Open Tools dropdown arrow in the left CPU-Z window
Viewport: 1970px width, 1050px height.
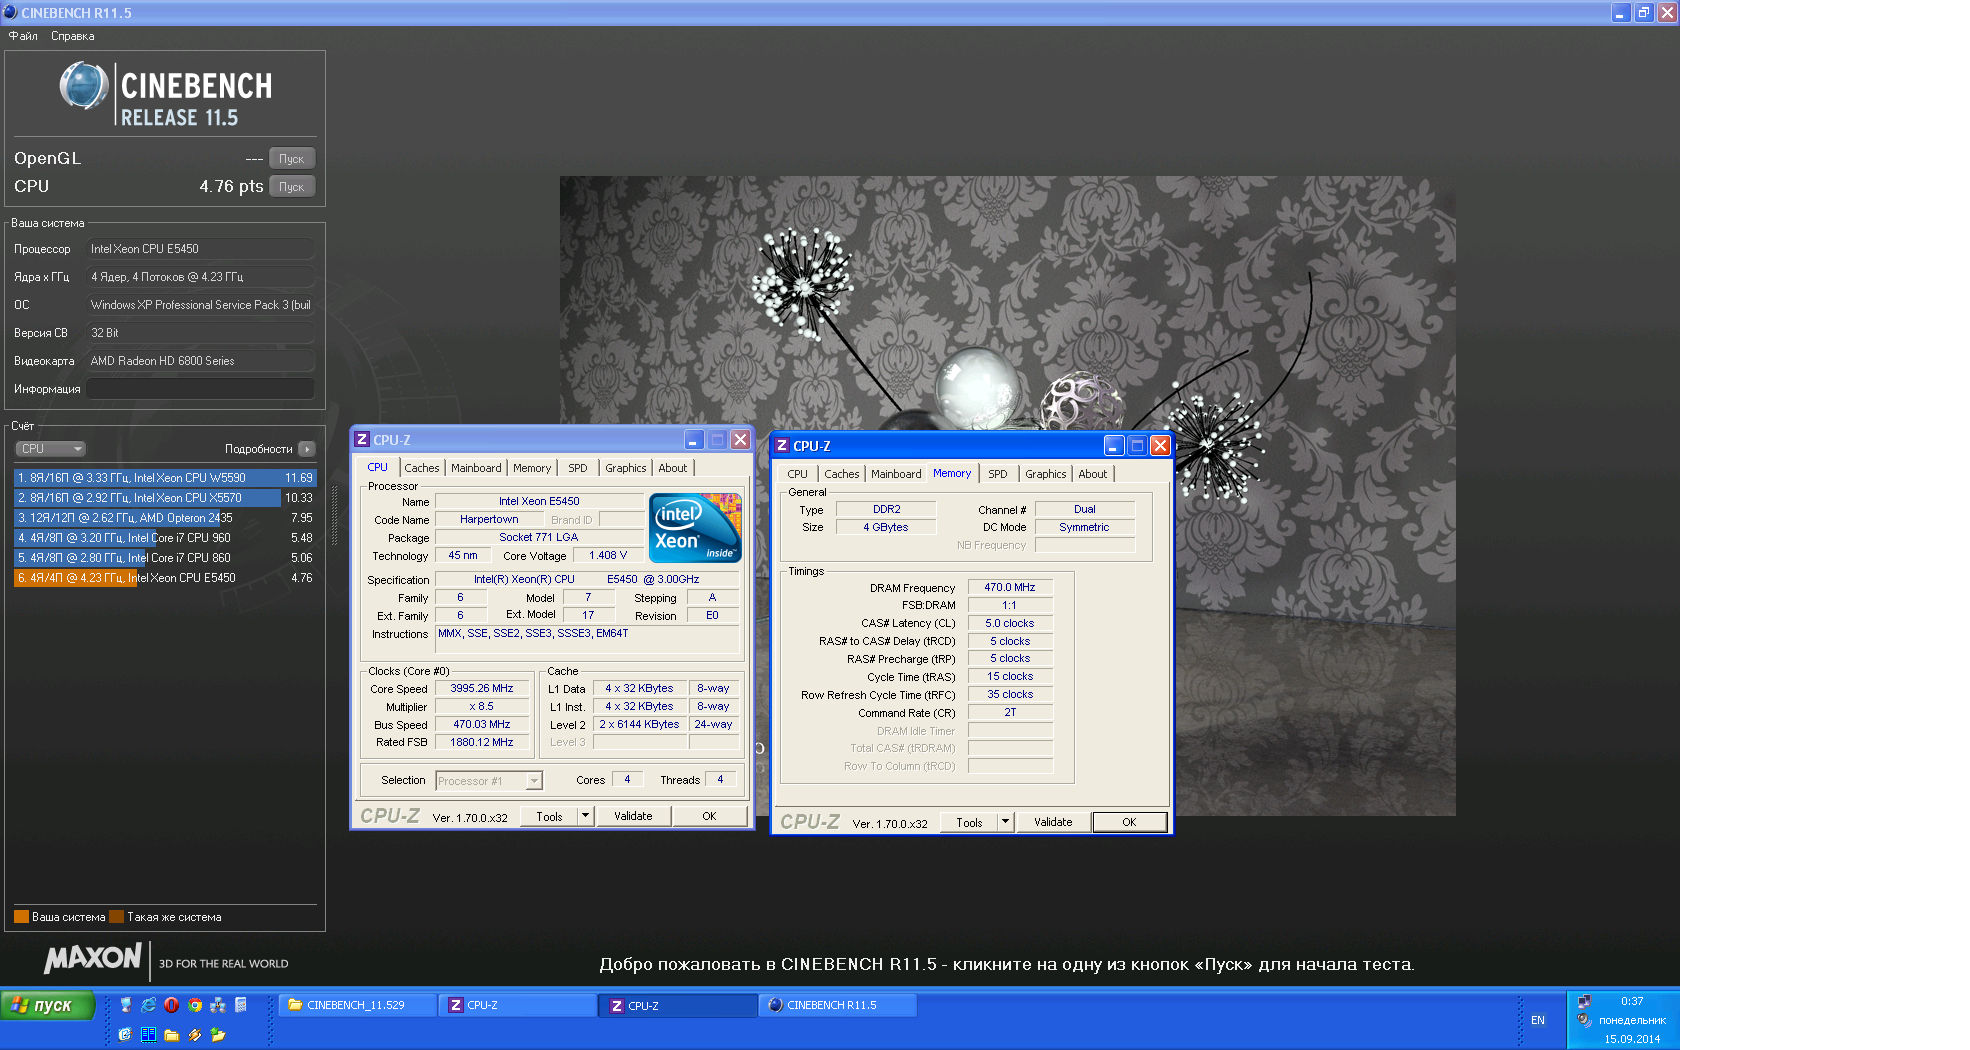click(x=586, y=816)
